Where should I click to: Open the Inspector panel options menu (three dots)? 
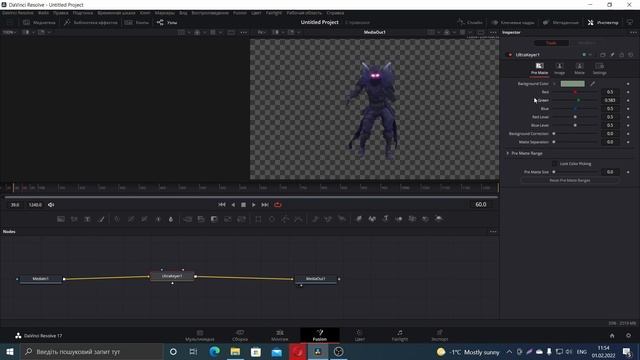[x=633, y=32]
